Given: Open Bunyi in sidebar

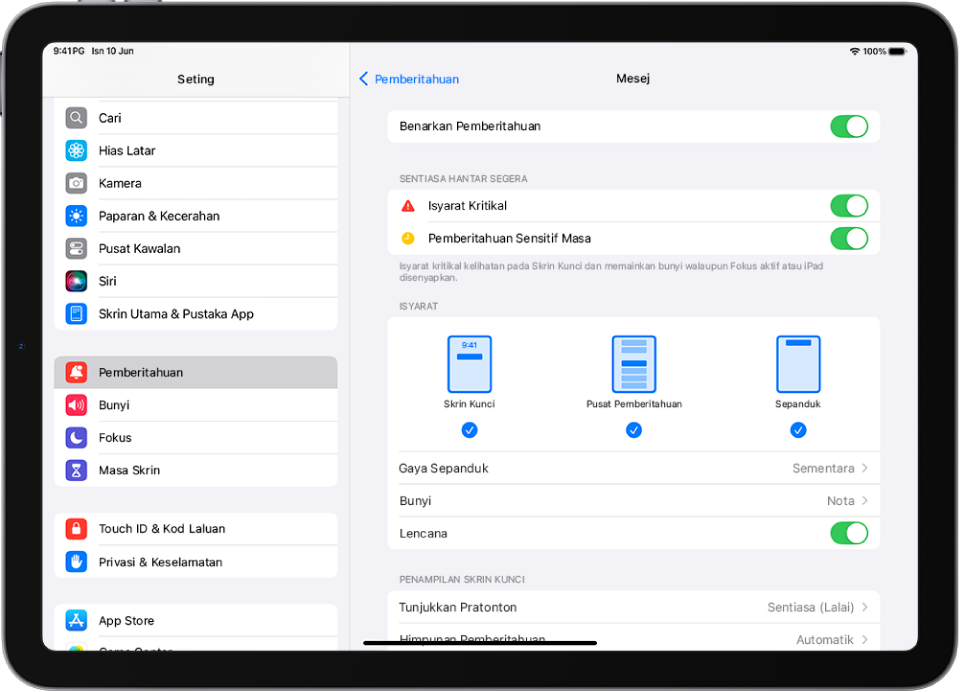Looking at the screenshot, I should pos(196,404).
